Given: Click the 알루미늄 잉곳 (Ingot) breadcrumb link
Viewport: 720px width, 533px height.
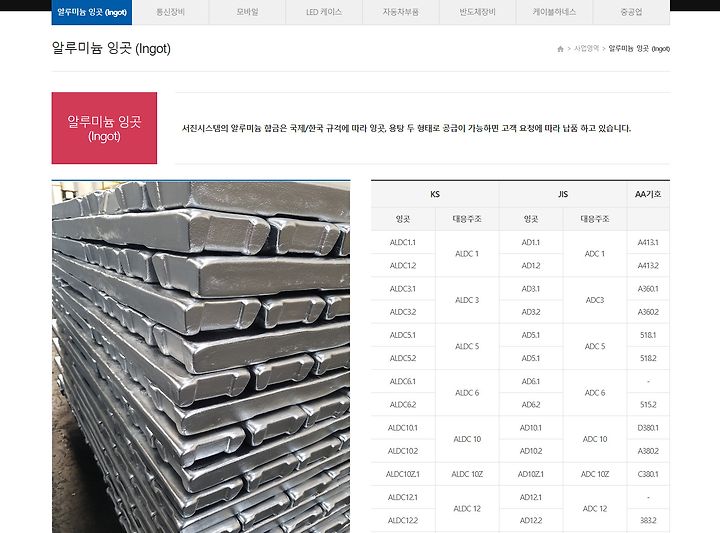Looking at the screenshot, I should click(639, 49).
